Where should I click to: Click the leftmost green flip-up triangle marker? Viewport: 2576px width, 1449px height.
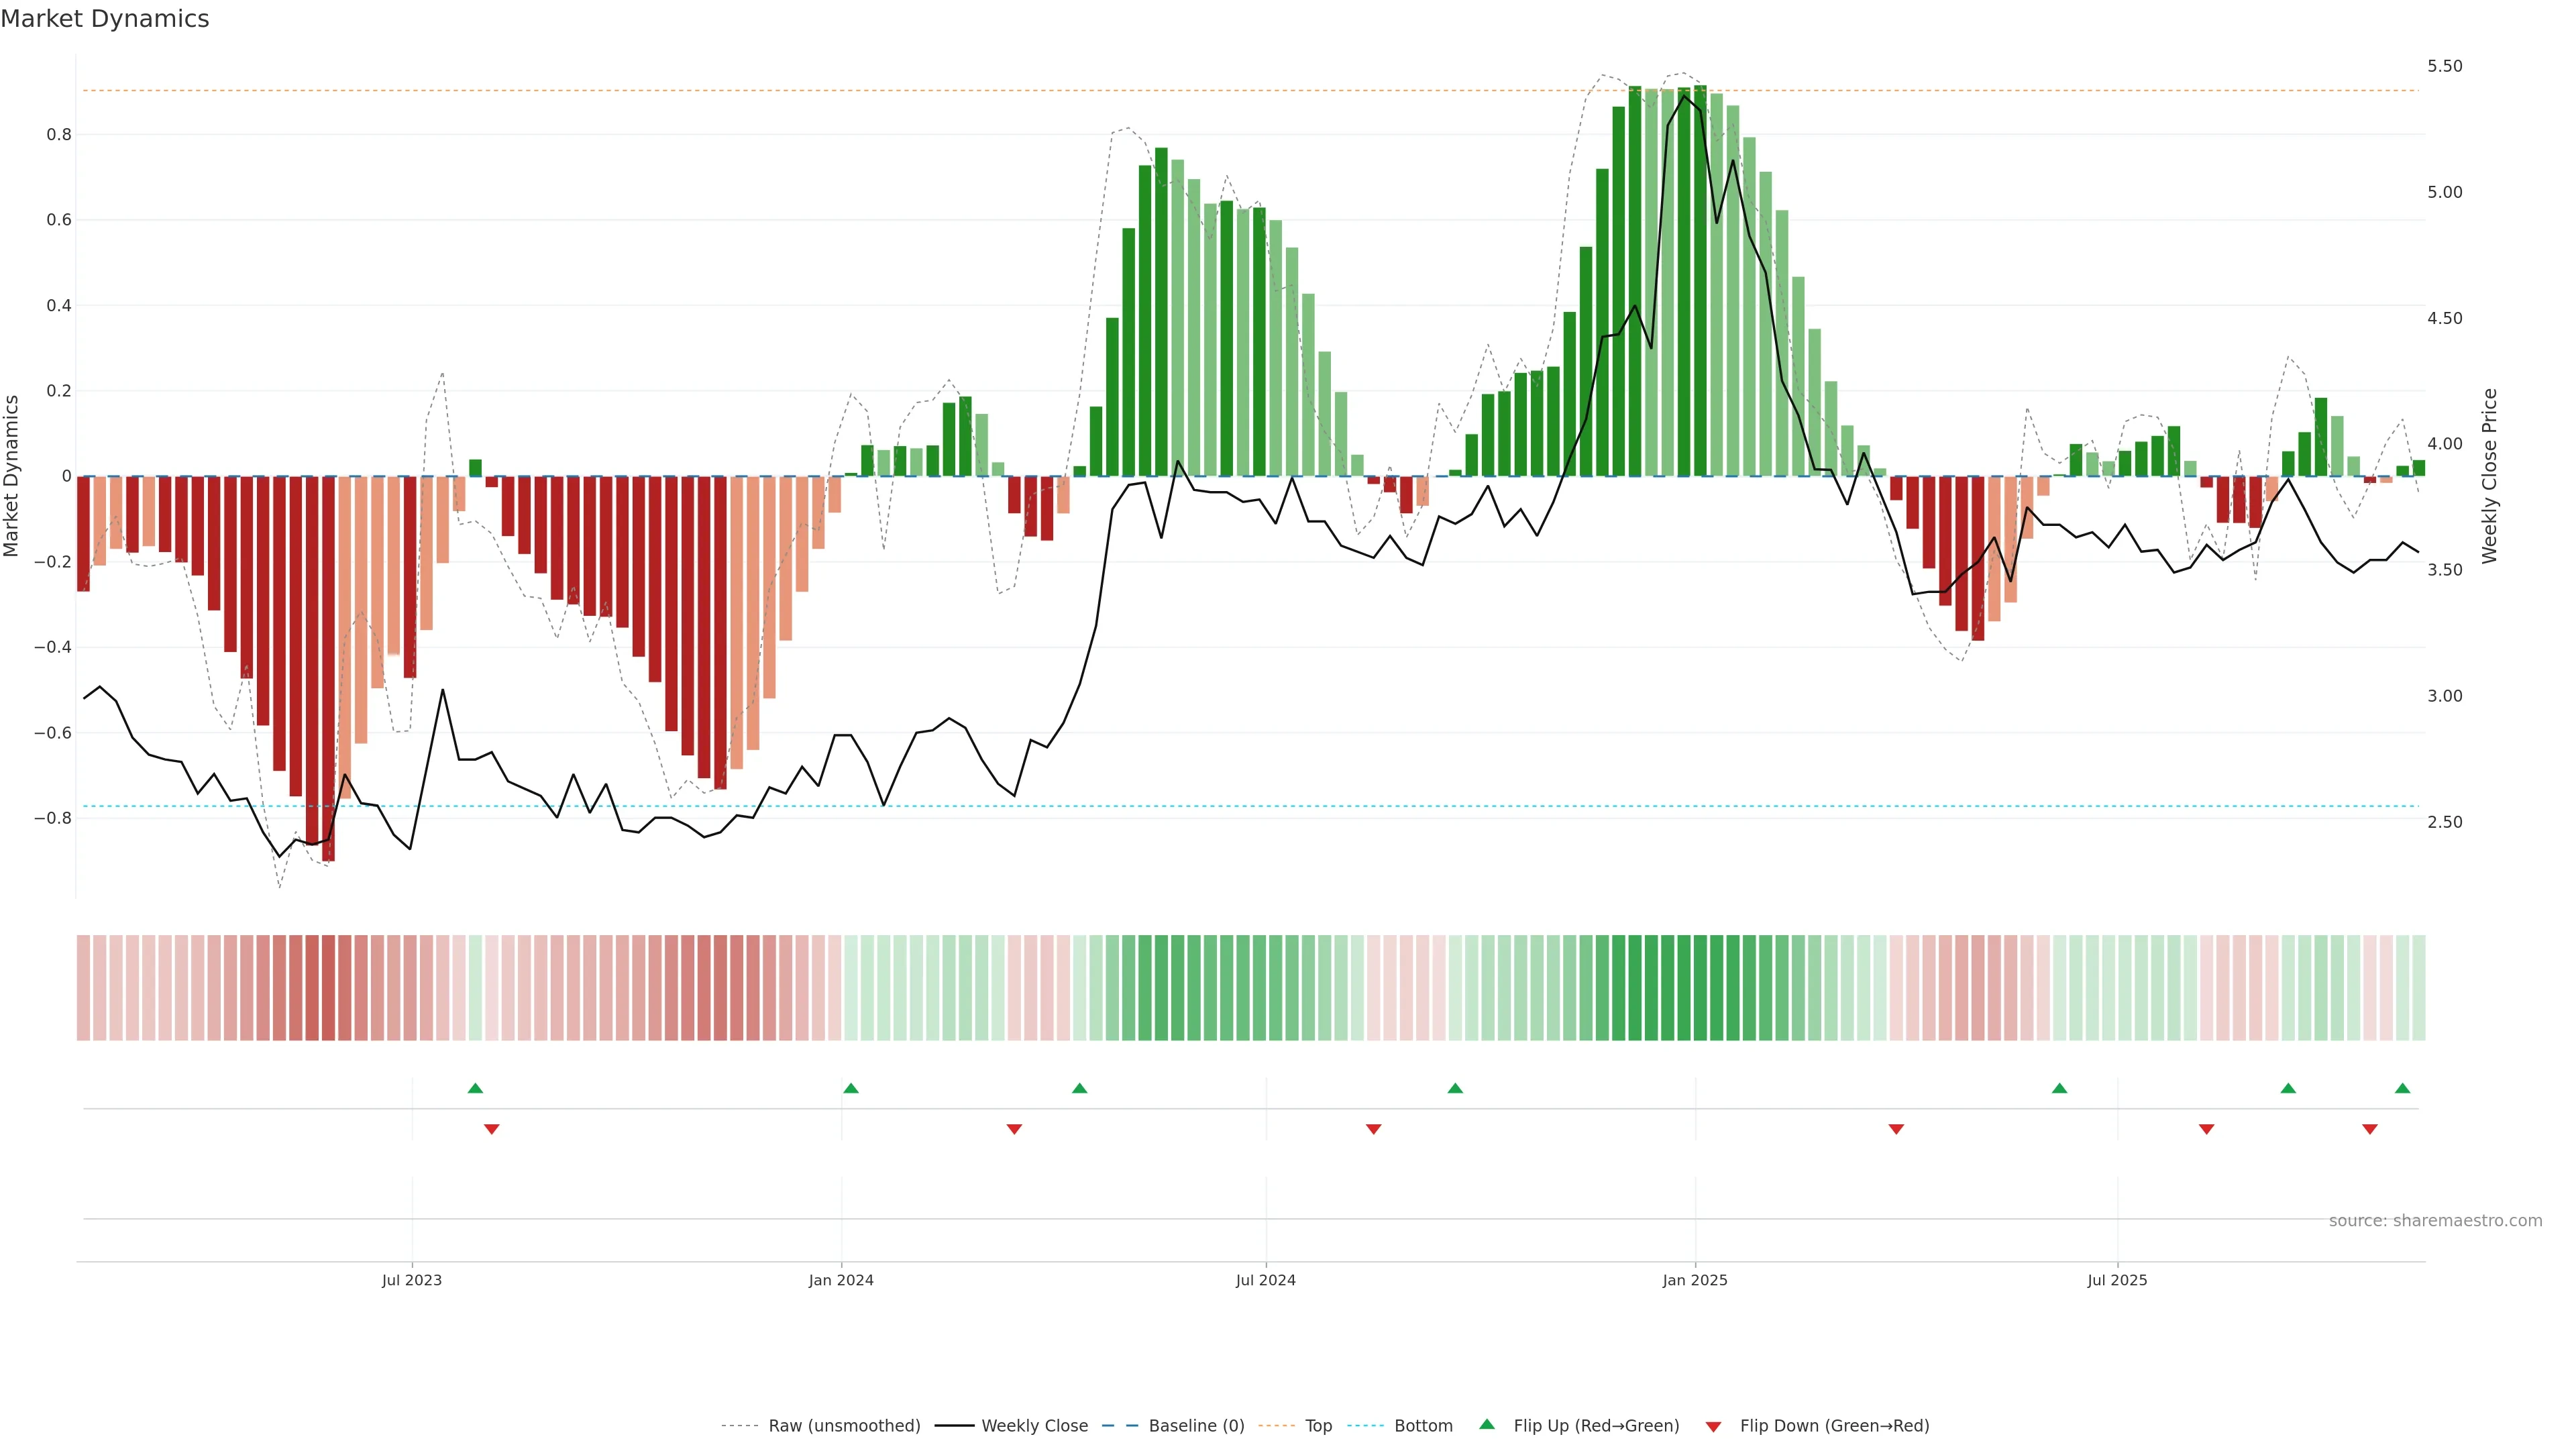(475, 1088)
